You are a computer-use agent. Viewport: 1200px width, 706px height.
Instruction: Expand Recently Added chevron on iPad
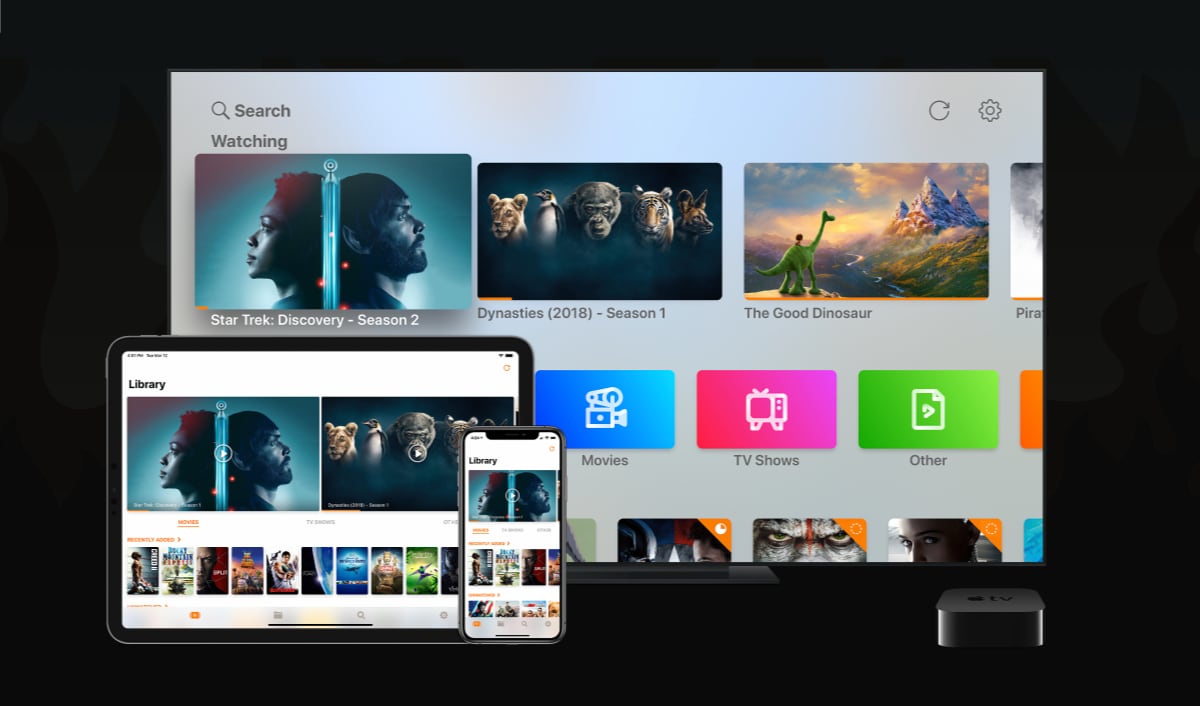(179, 539)
